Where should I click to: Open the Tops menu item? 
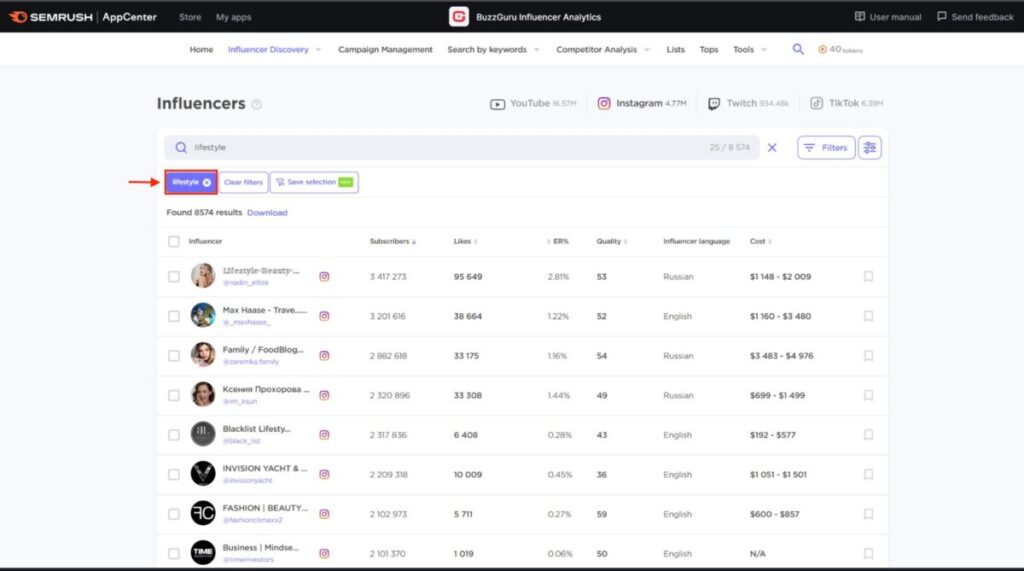[709, 50]
